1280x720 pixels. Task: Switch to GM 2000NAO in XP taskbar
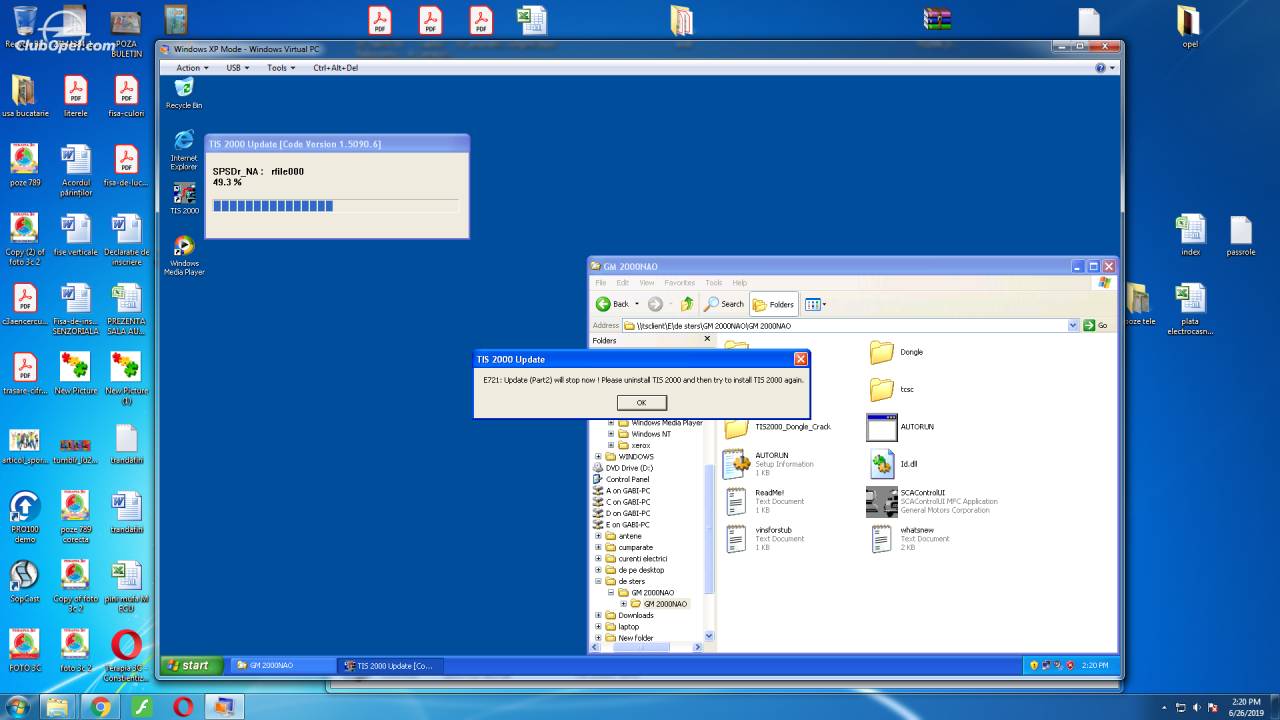282,665
